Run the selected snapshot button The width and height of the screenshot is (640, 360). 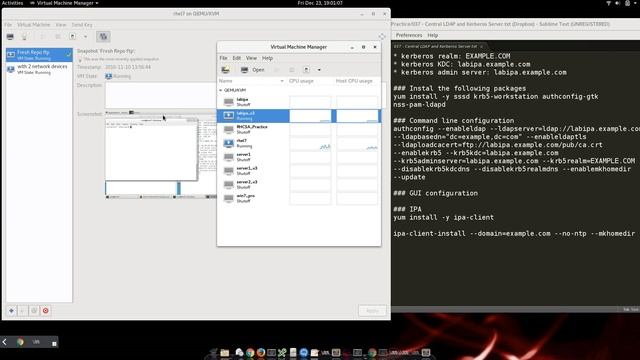click(x=22, y=311)
